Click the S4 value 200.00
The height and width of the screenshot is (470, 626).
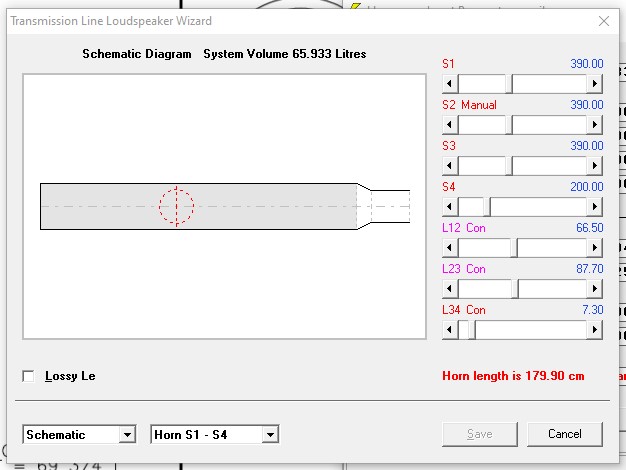click(x=587, y=187)
